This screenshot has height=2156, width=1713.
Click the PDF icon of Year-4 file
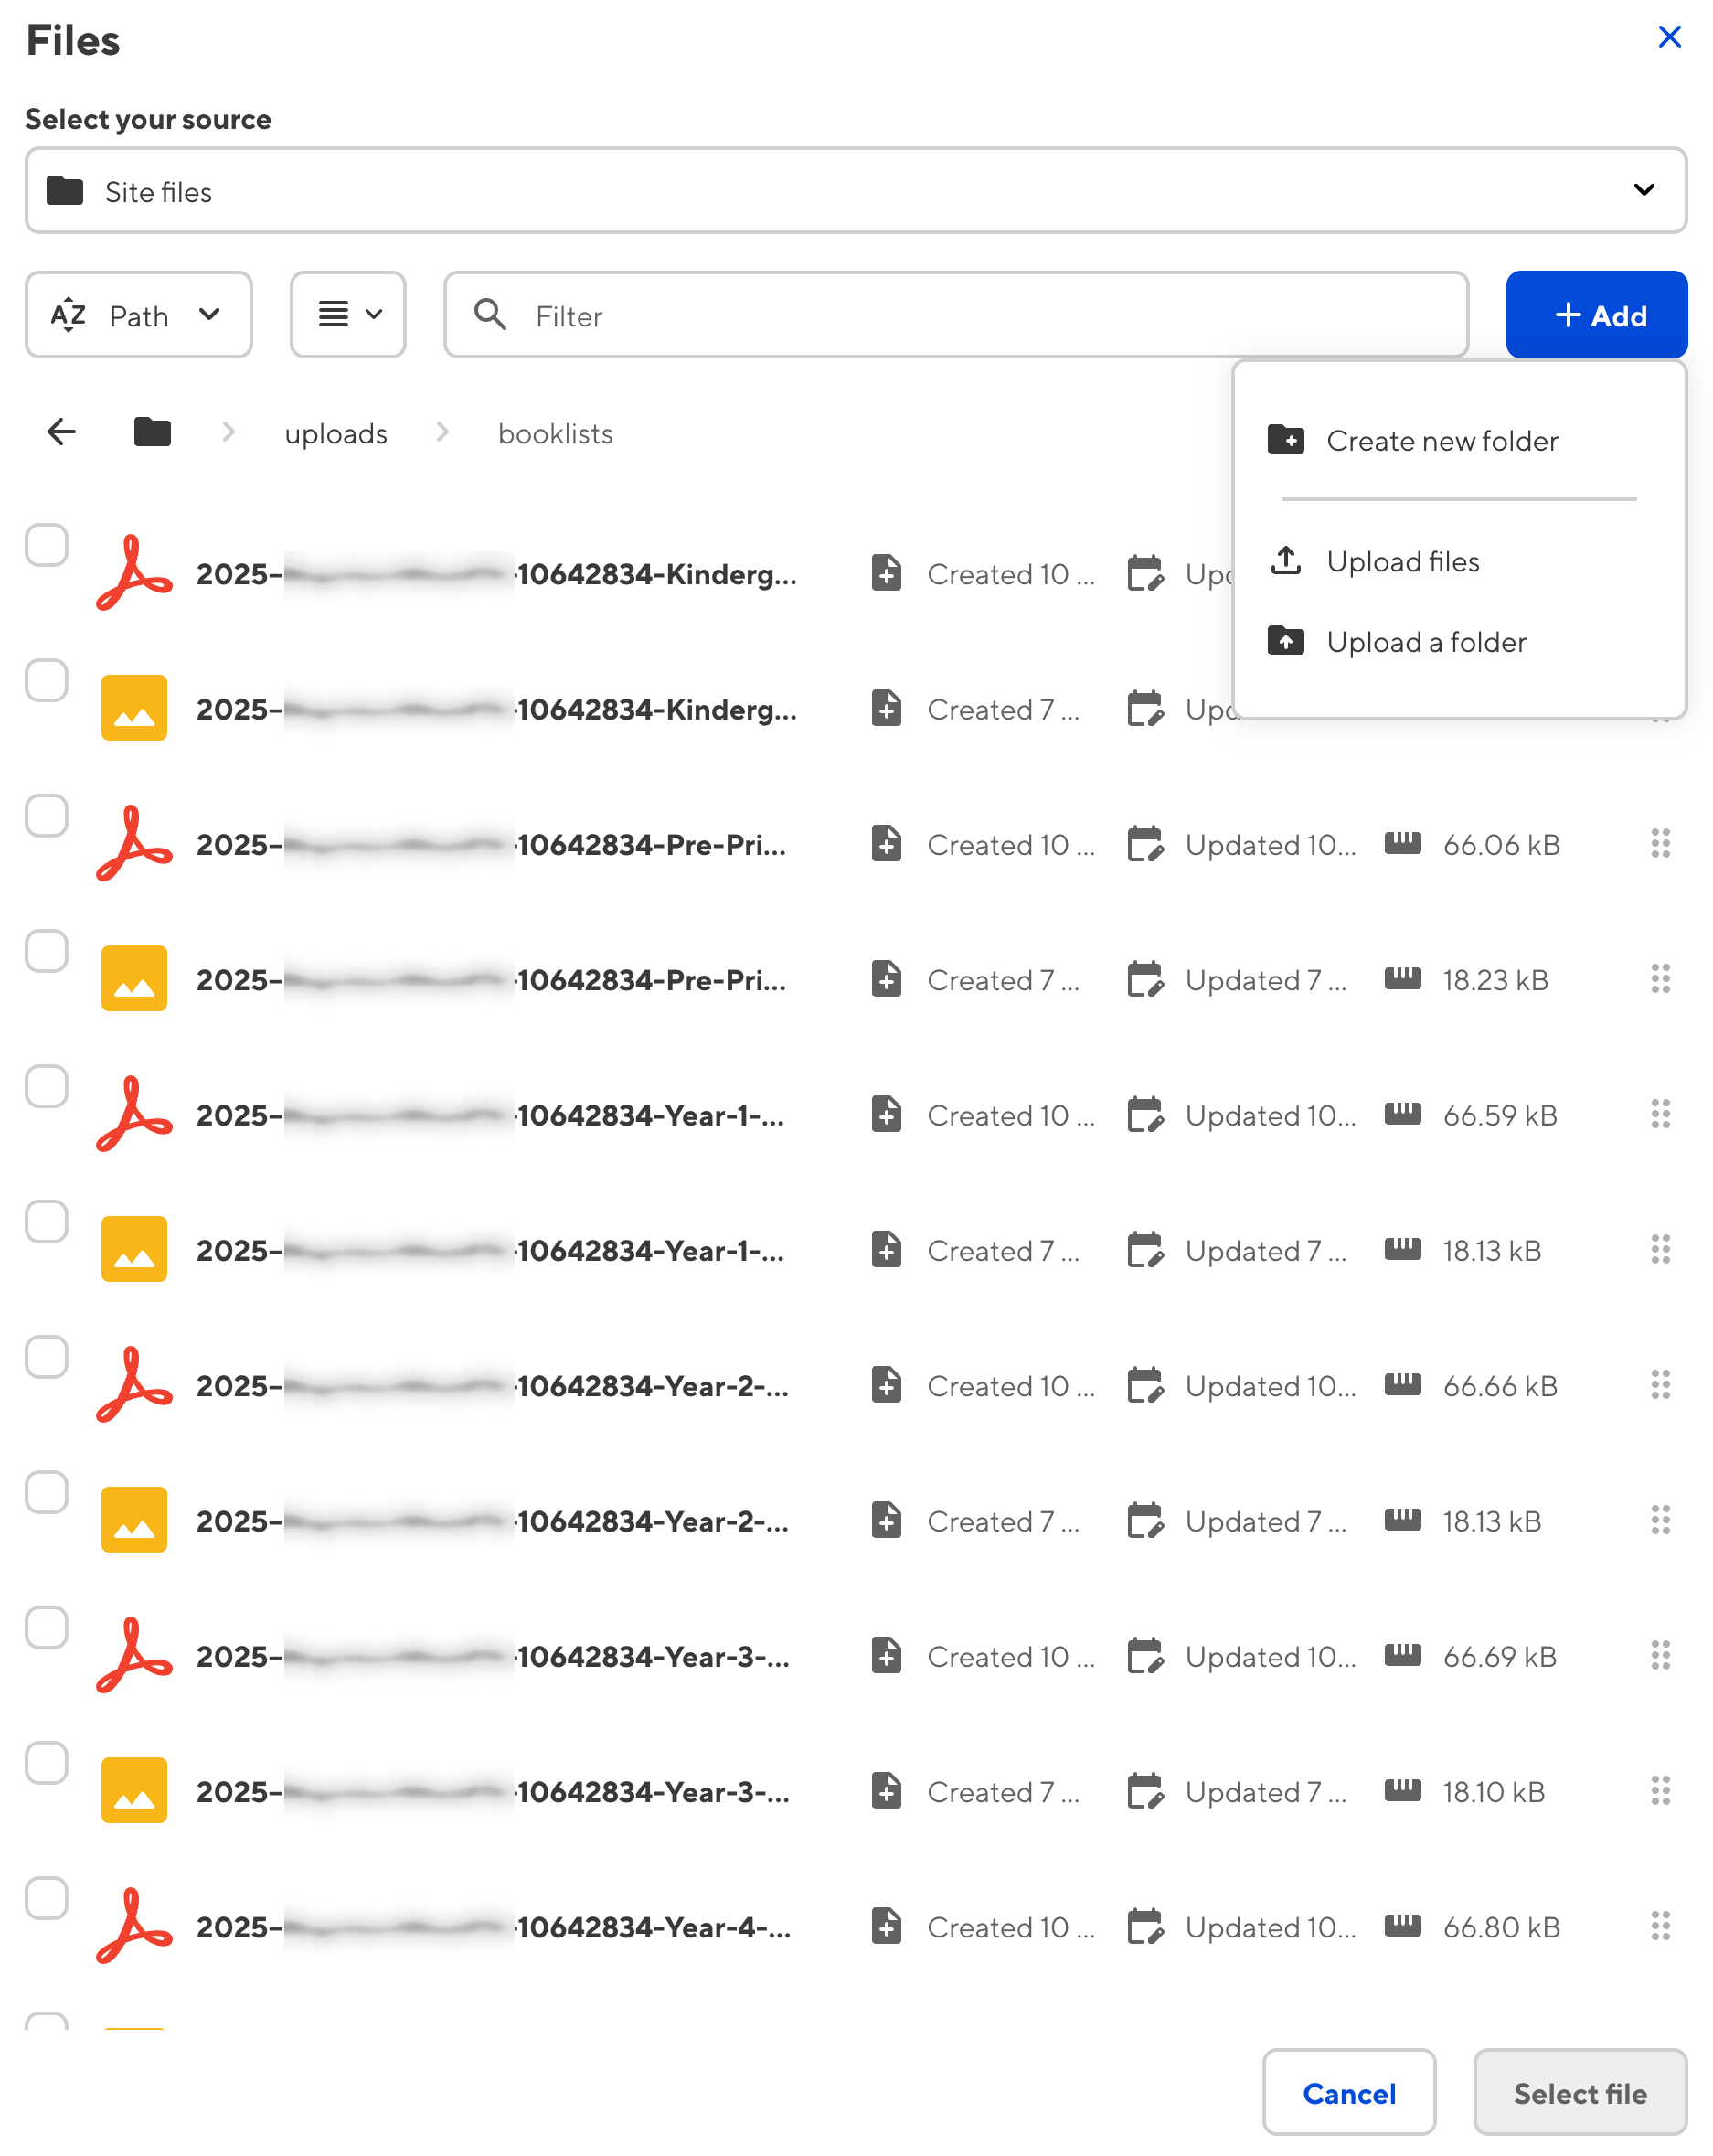[133, 1926]
